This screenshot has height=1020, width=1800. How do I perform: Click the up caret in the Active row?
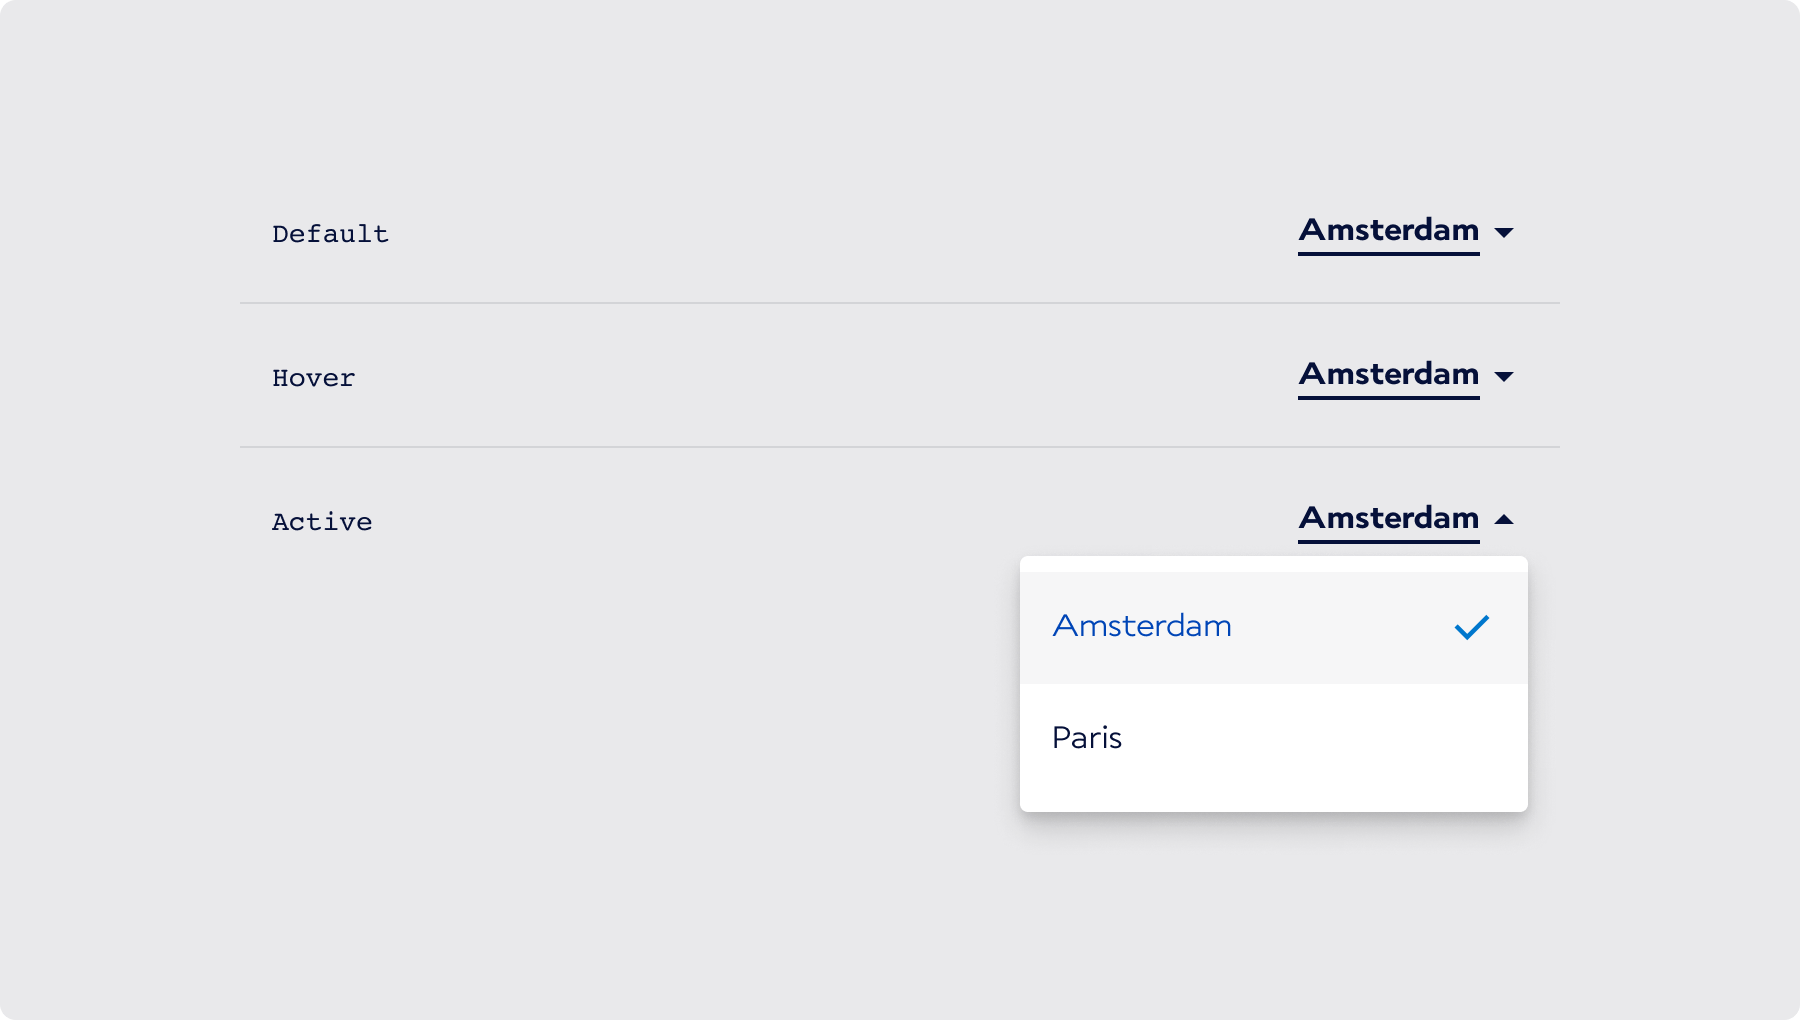1504,520
